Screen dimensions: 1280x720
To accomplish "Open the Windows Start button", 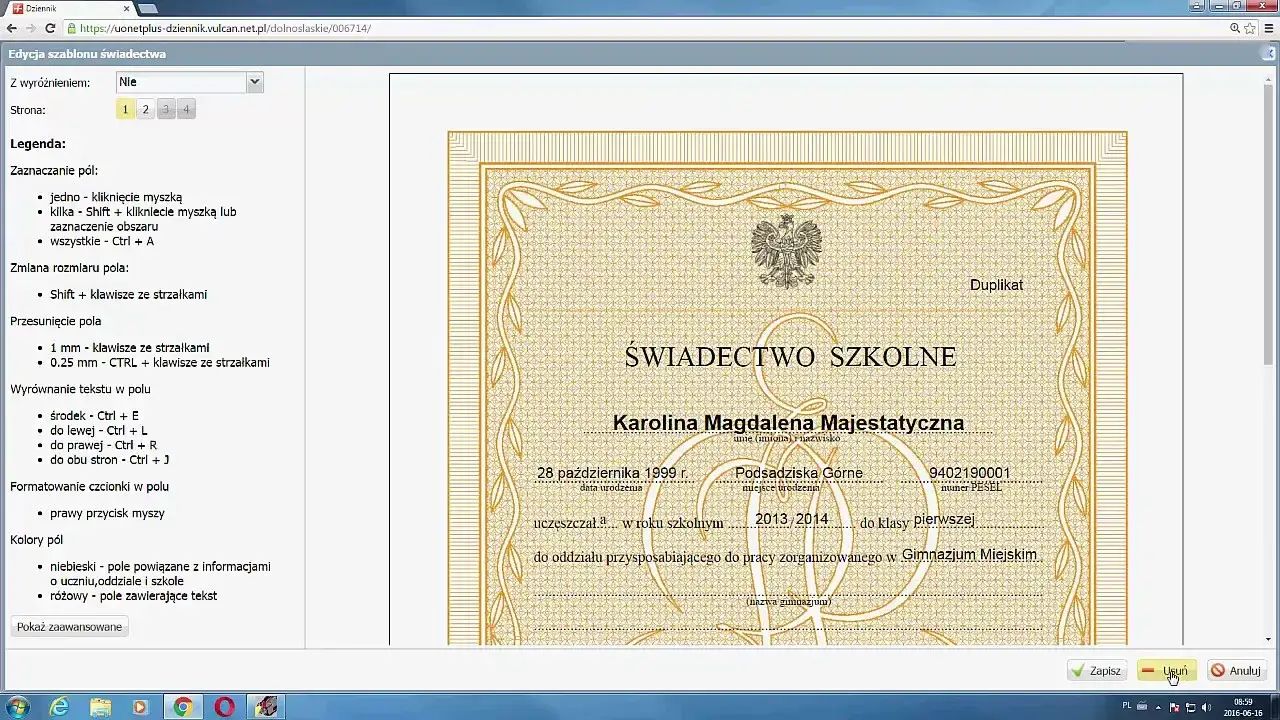I will tap(18, 707).
